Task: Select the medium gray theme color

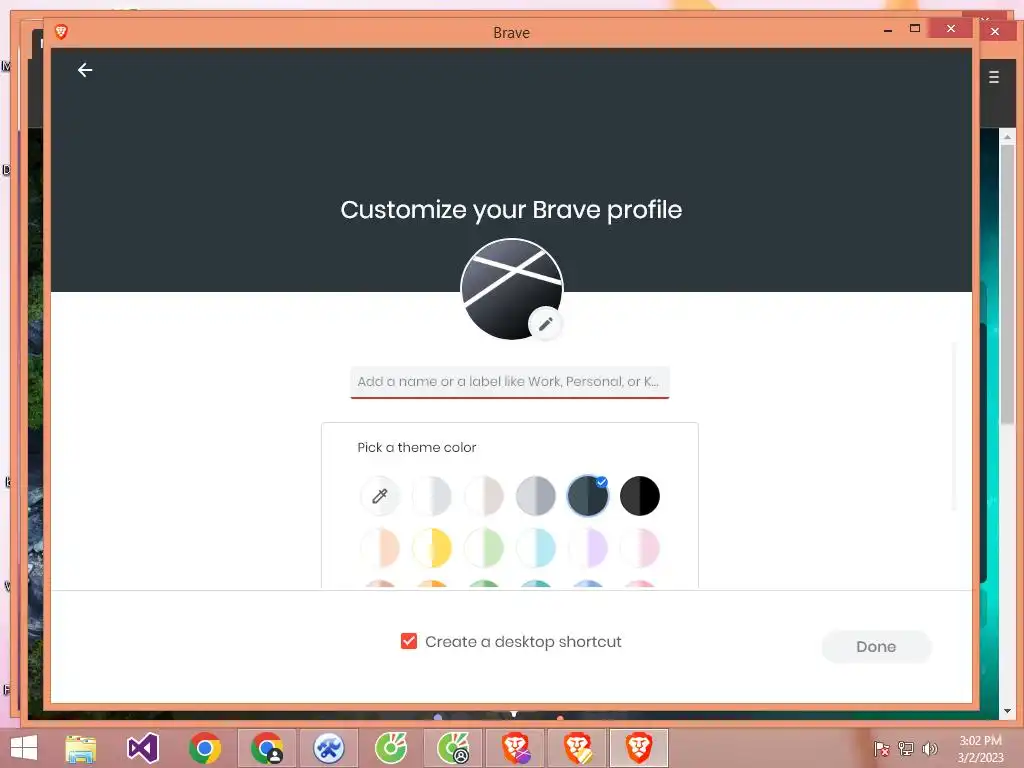Action: (536, 496)
